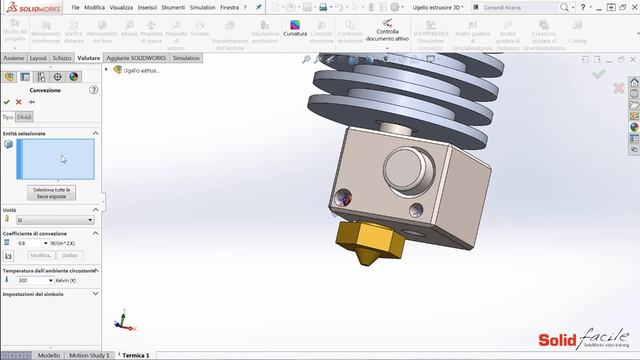Screen dimensions: 640x360
Task: Cancel Convezione with the red X
Action: (x=18, y=102)
